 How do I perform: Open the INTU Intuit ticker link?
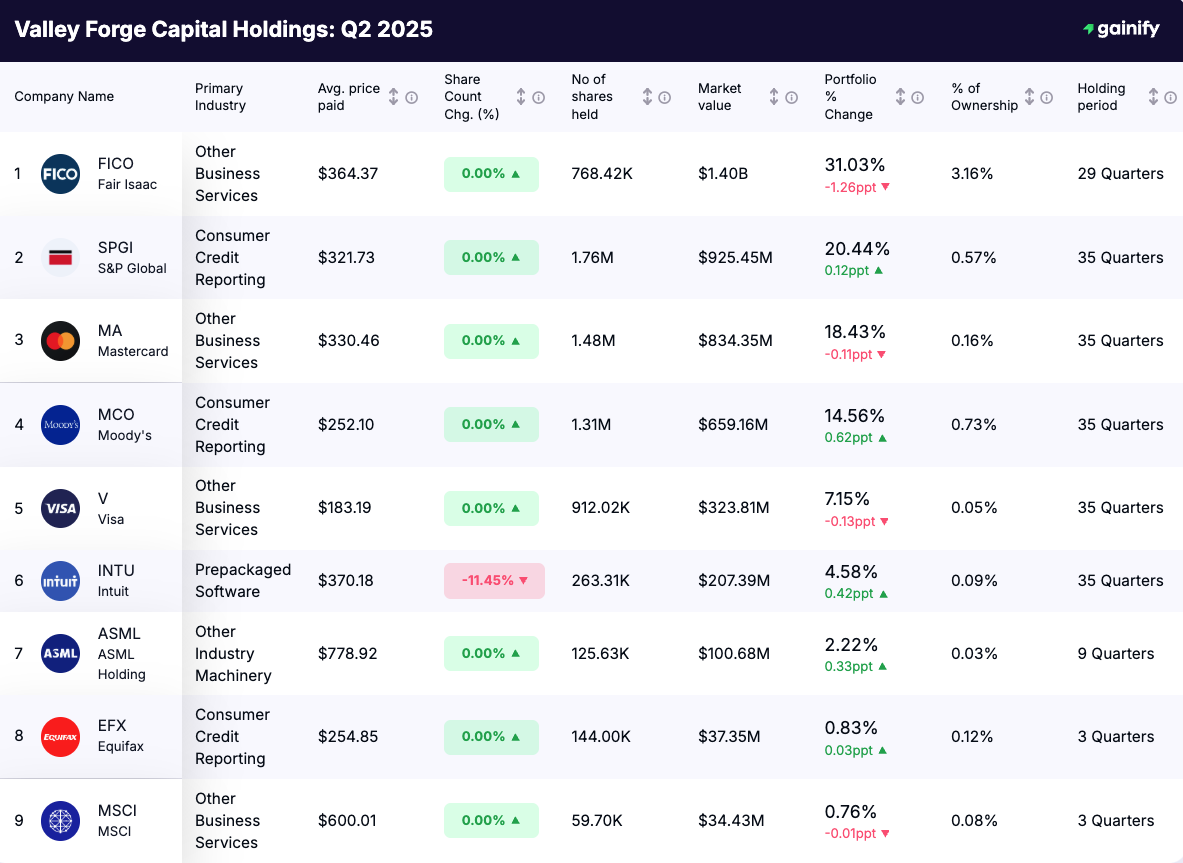[116, 581]
